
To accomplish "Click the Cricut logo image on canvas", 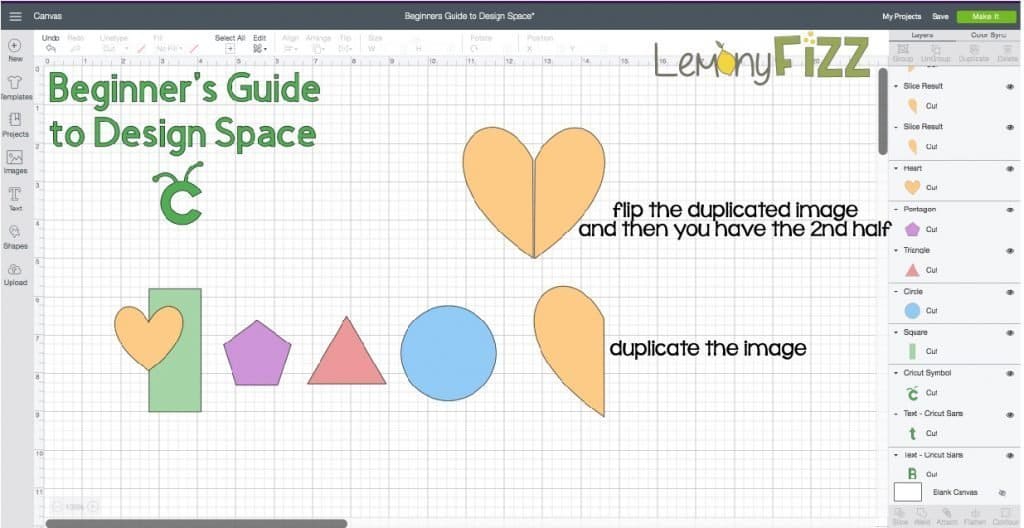I will (x=178, y=193).
